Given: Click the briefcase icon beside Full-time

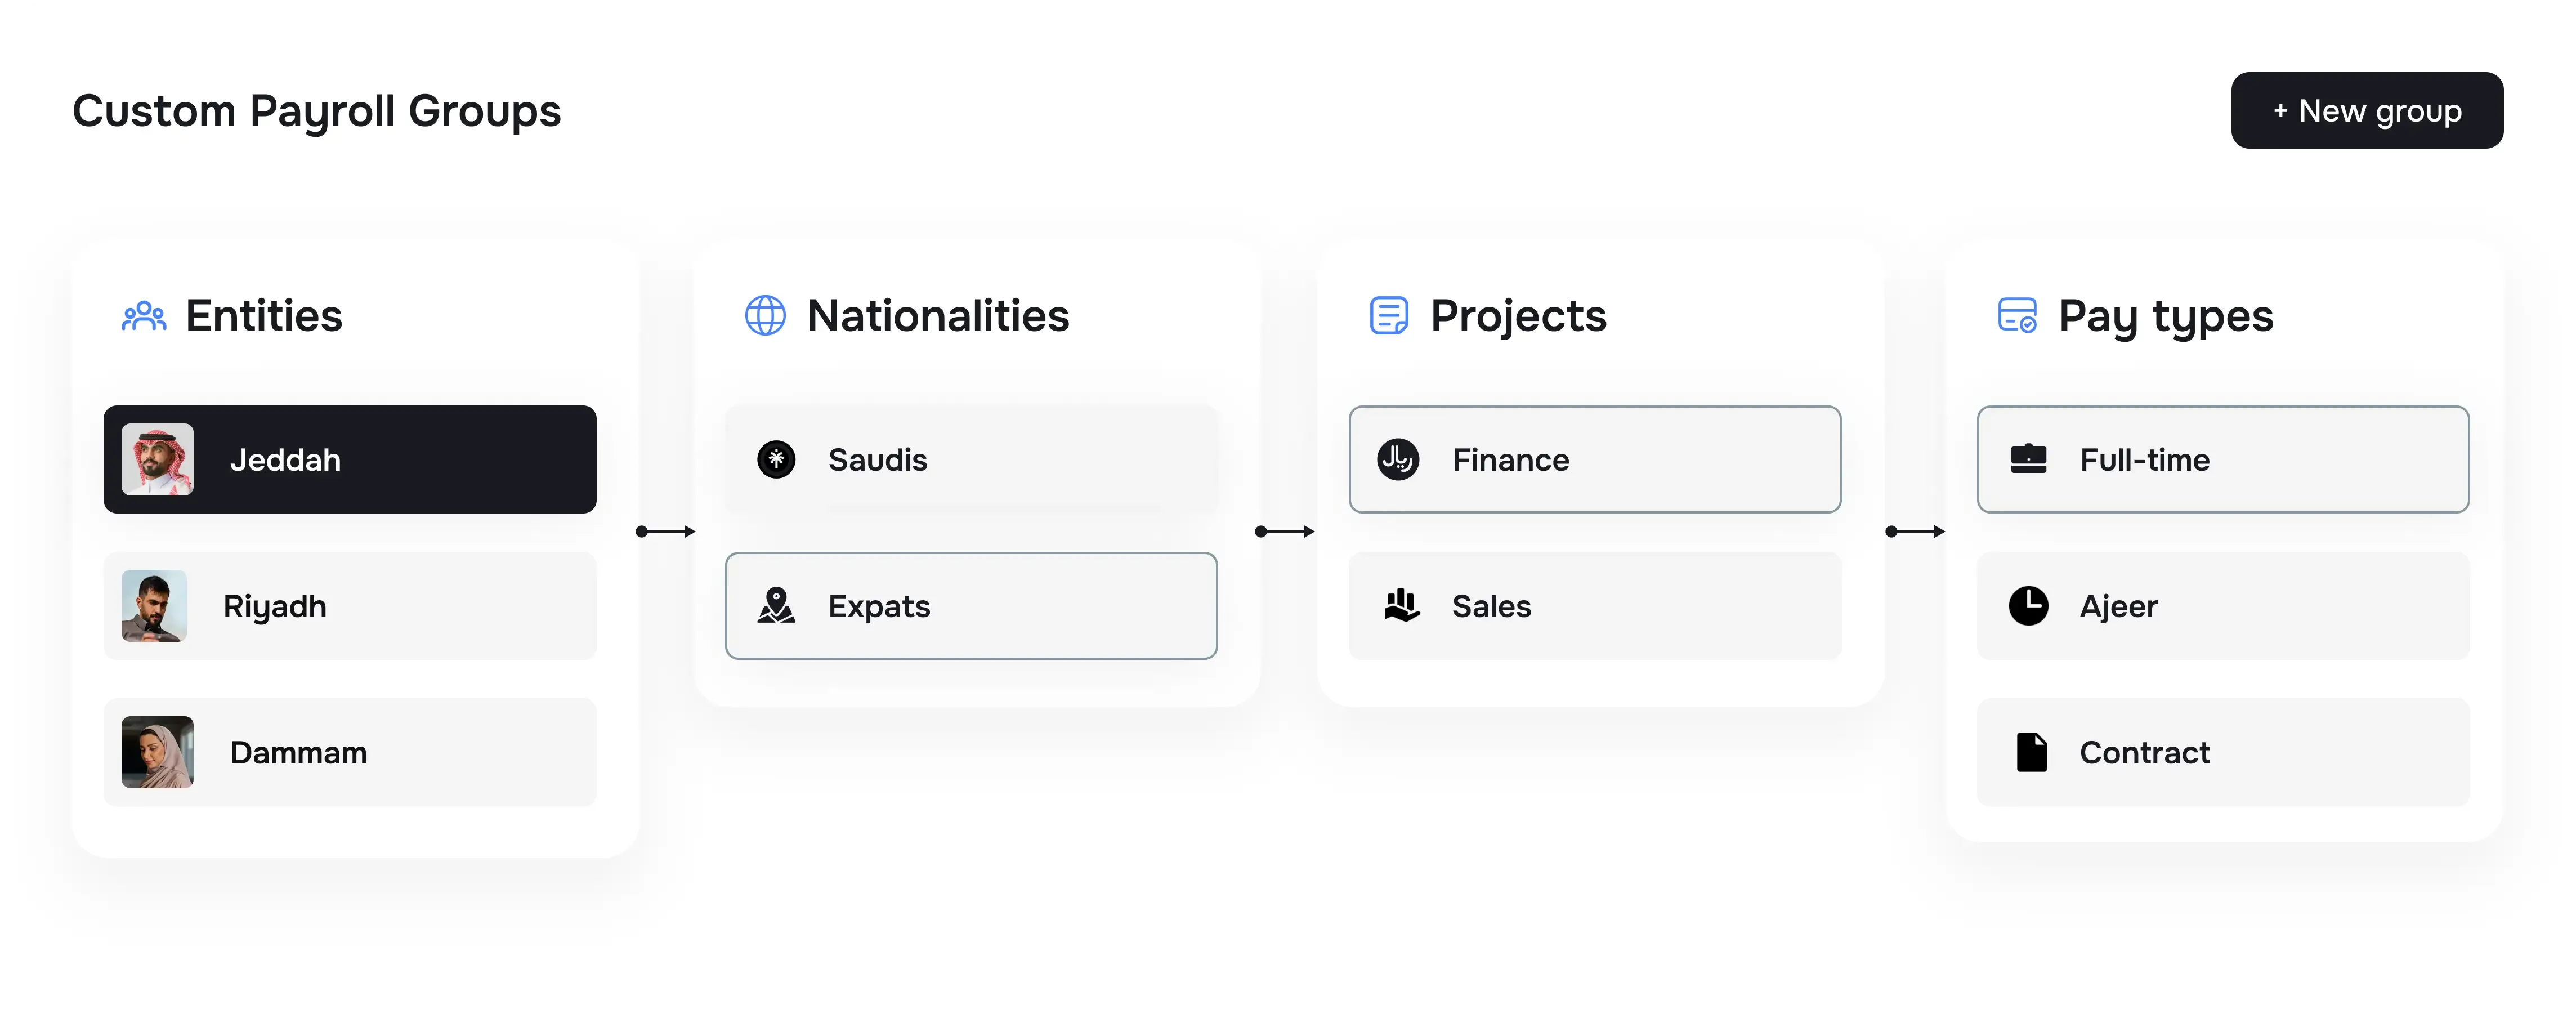Looking at the screenshot, I should point(2028,460).
